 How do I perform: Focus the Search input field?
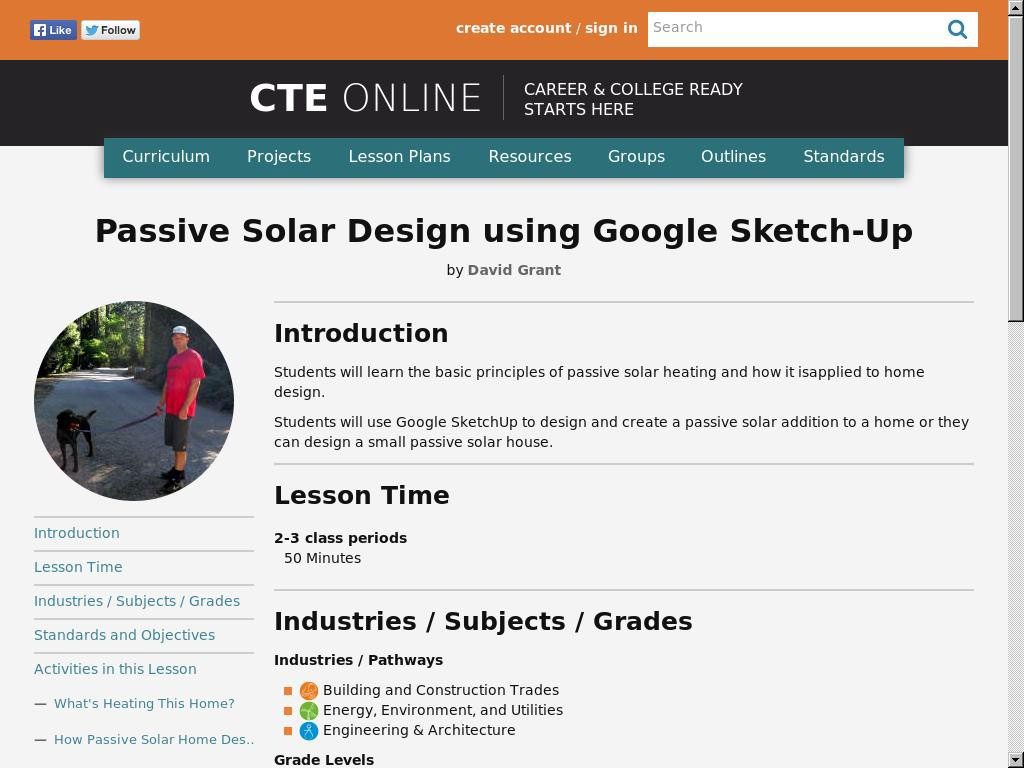[x=795, y=28]
